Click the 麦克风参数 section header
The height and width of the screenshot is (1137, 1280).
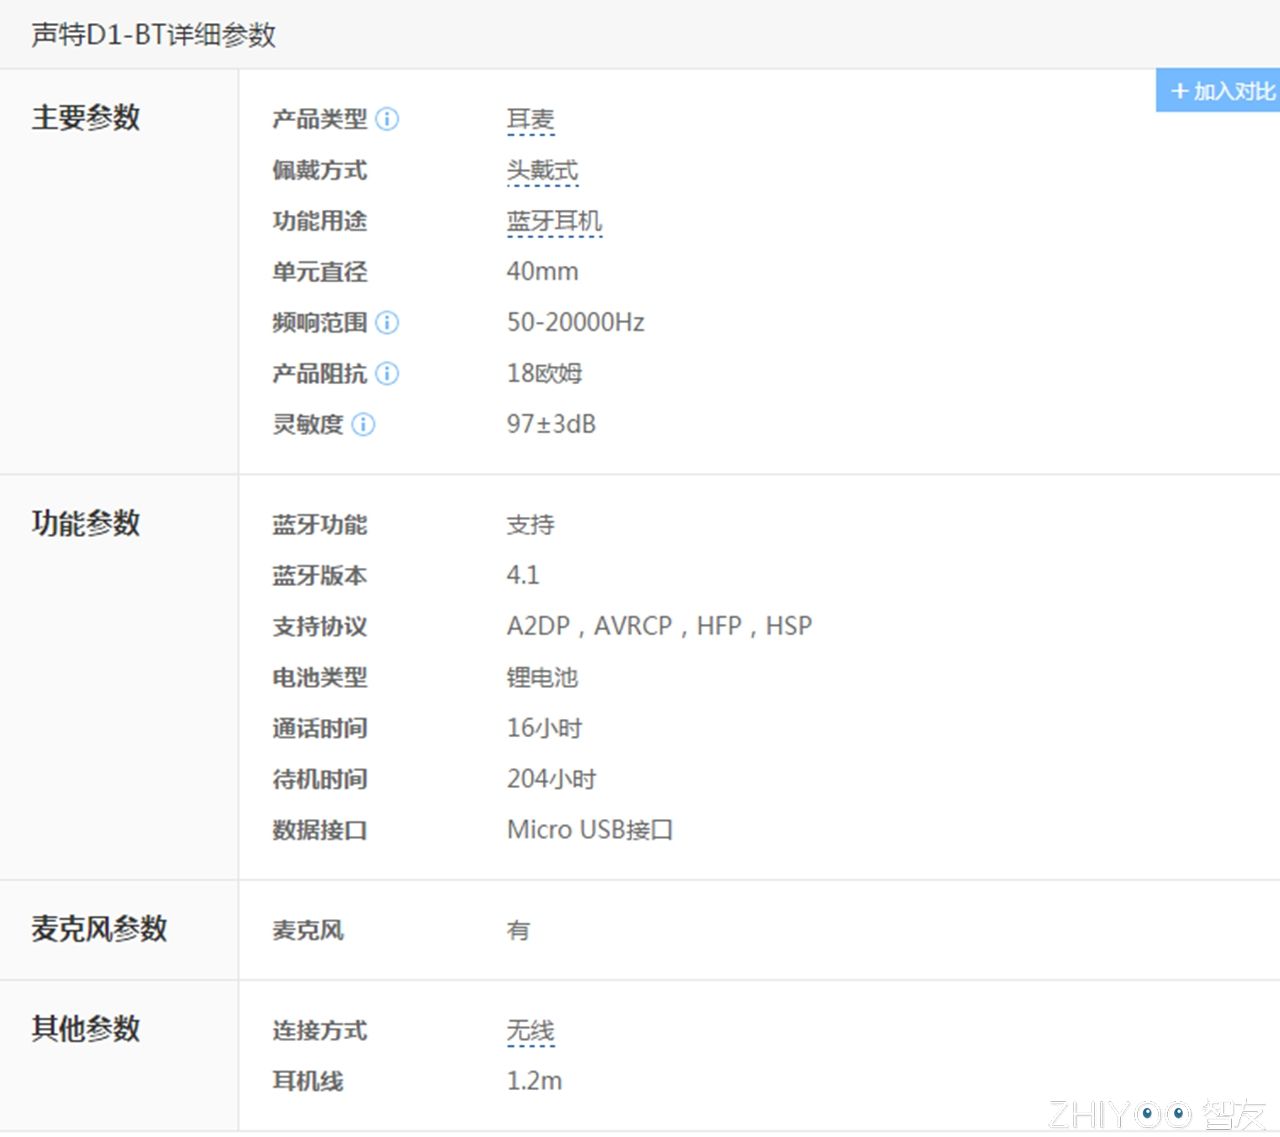(x=97, y=929)
